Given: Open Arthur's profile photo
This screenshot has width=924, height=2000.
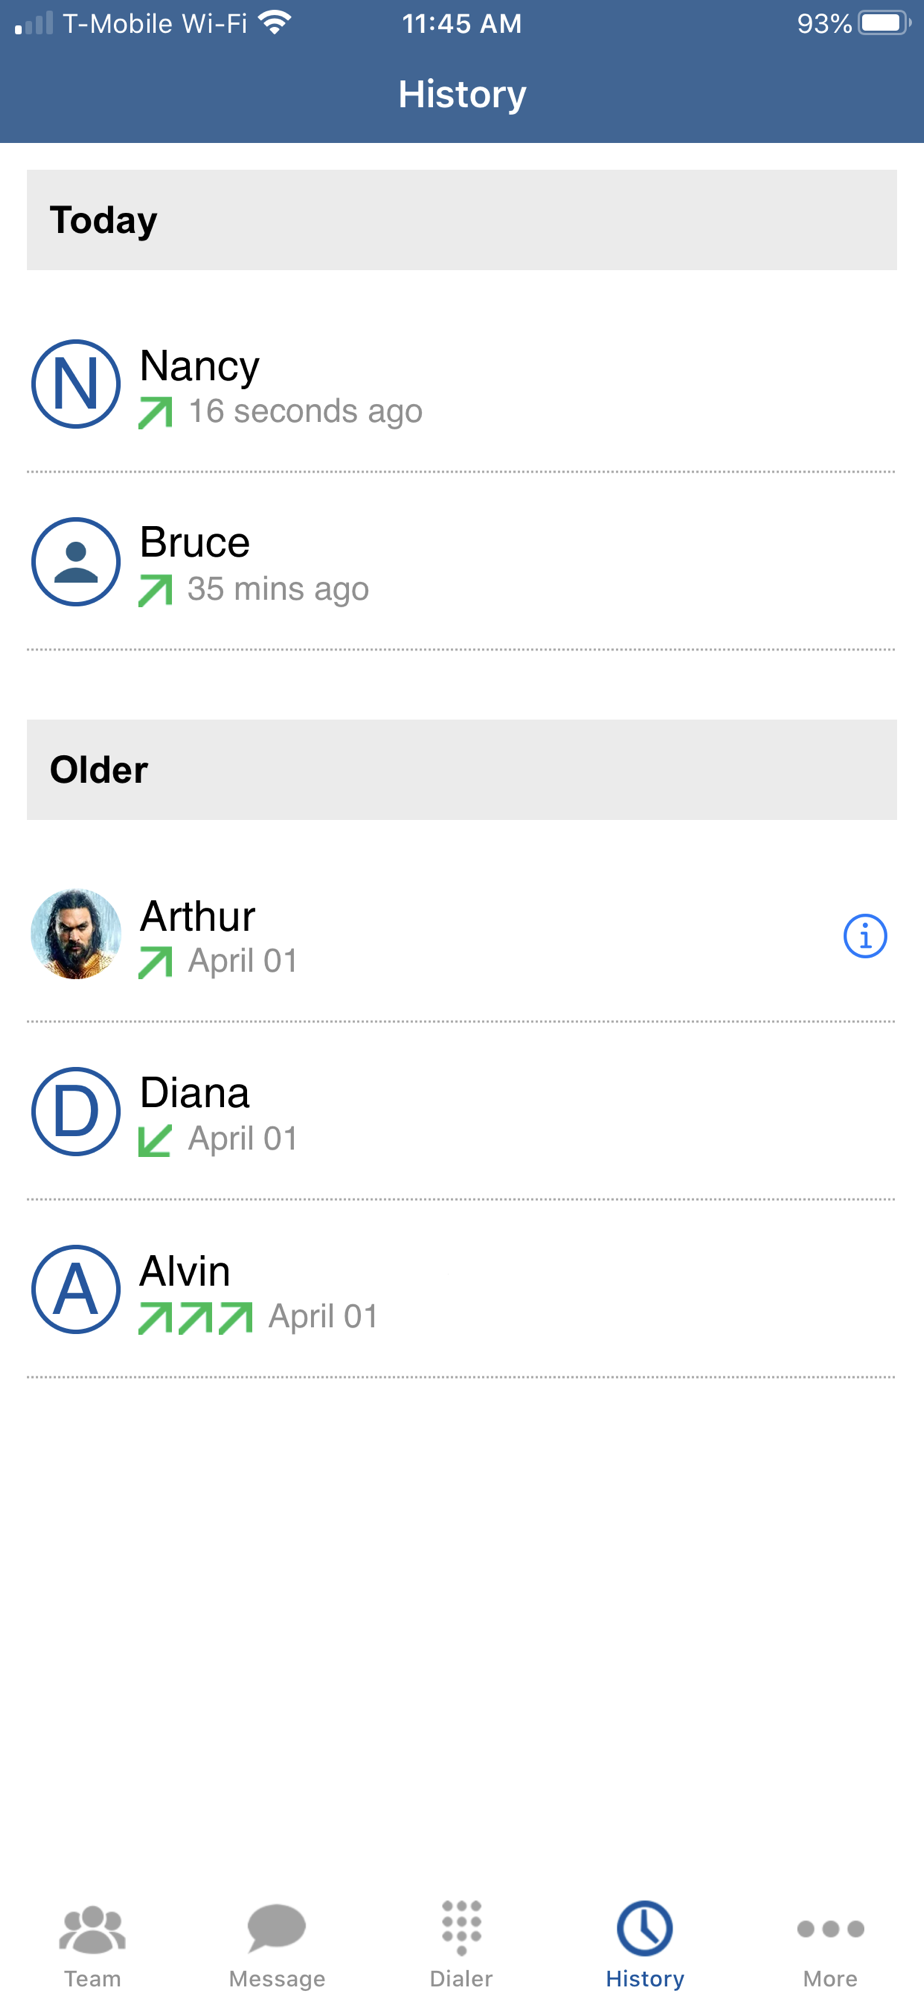Looking at the screenshot, I should (x=76, y=934).
